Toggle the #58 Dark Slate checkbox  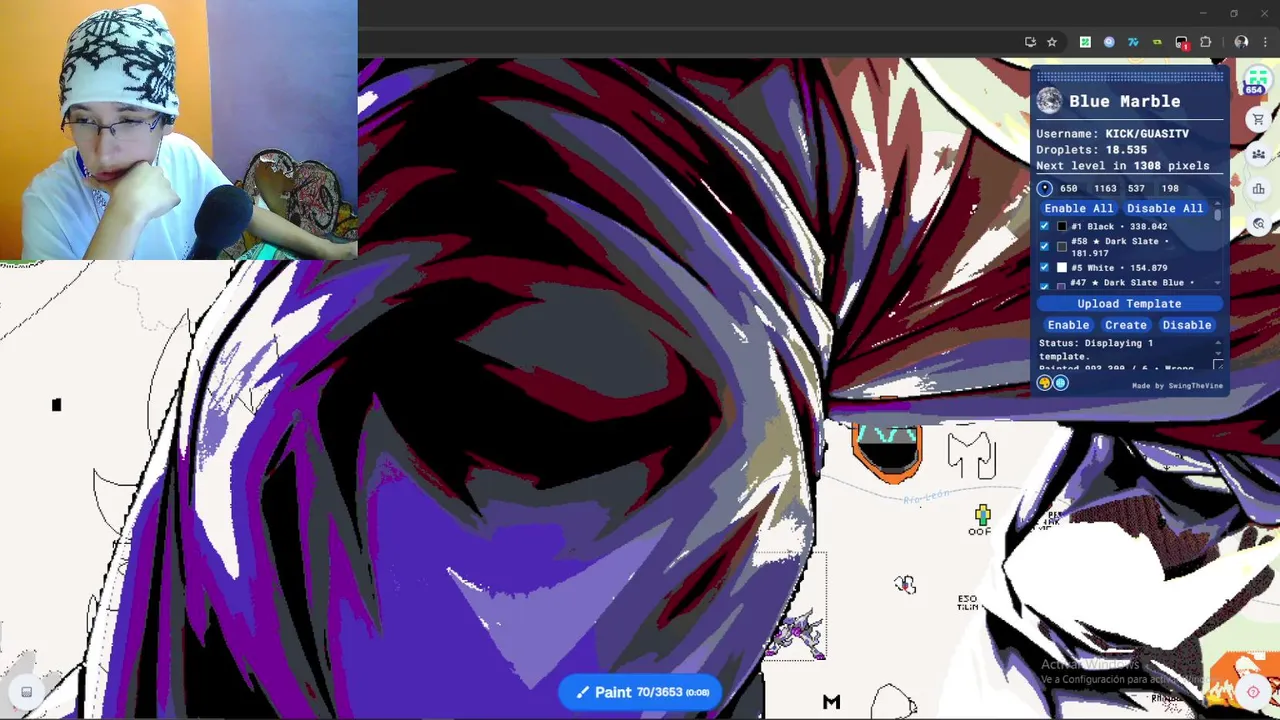[1045, 246]
